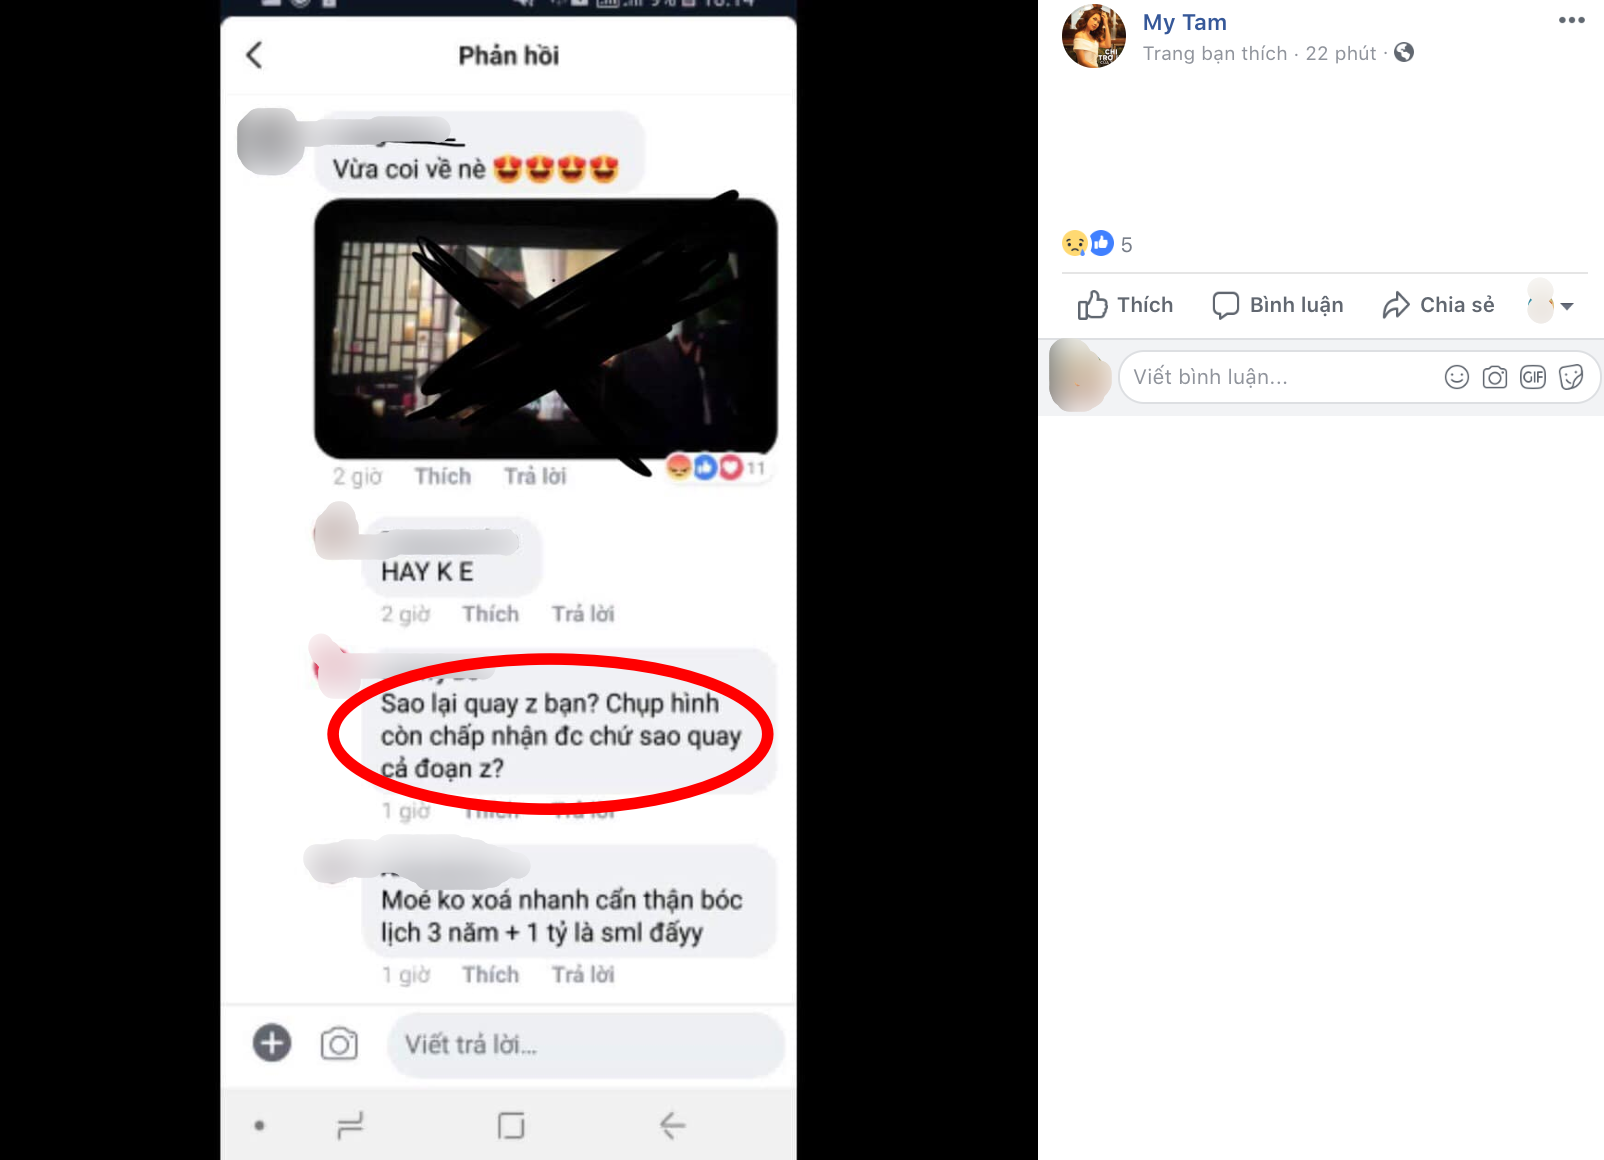
Task: Click the 22 phút timestamp
Action: pyautogui.click(x=1341, y=53)
